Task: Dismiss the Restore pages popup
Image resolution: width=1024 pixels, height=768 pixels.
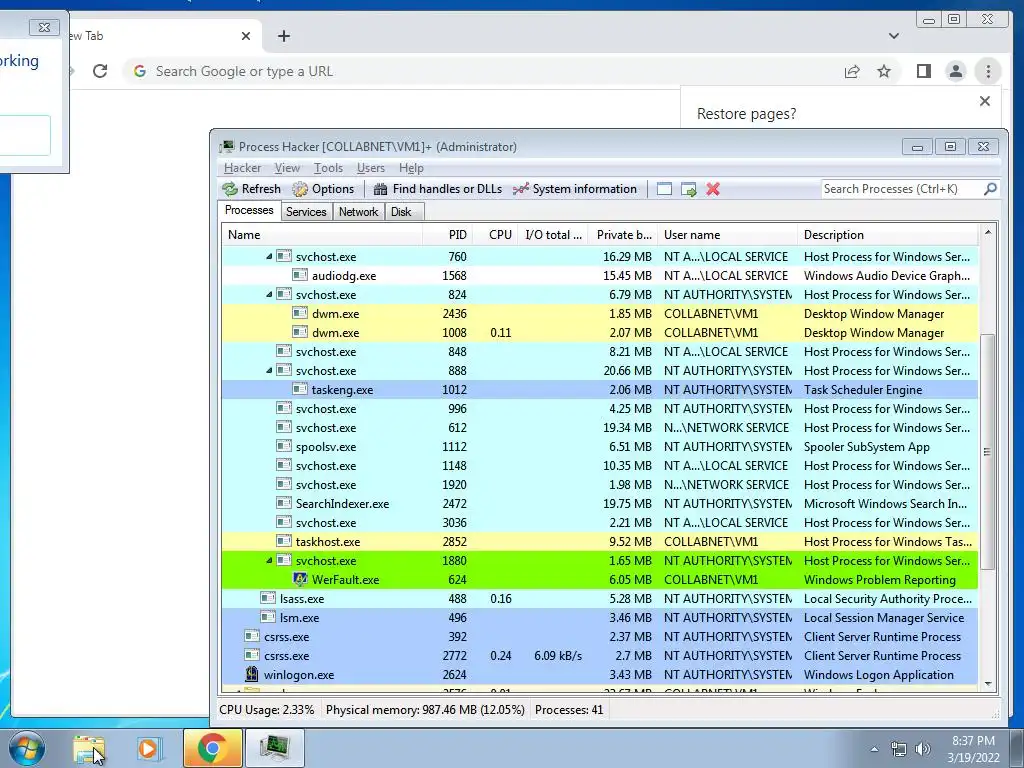Action: pos(985,101)
